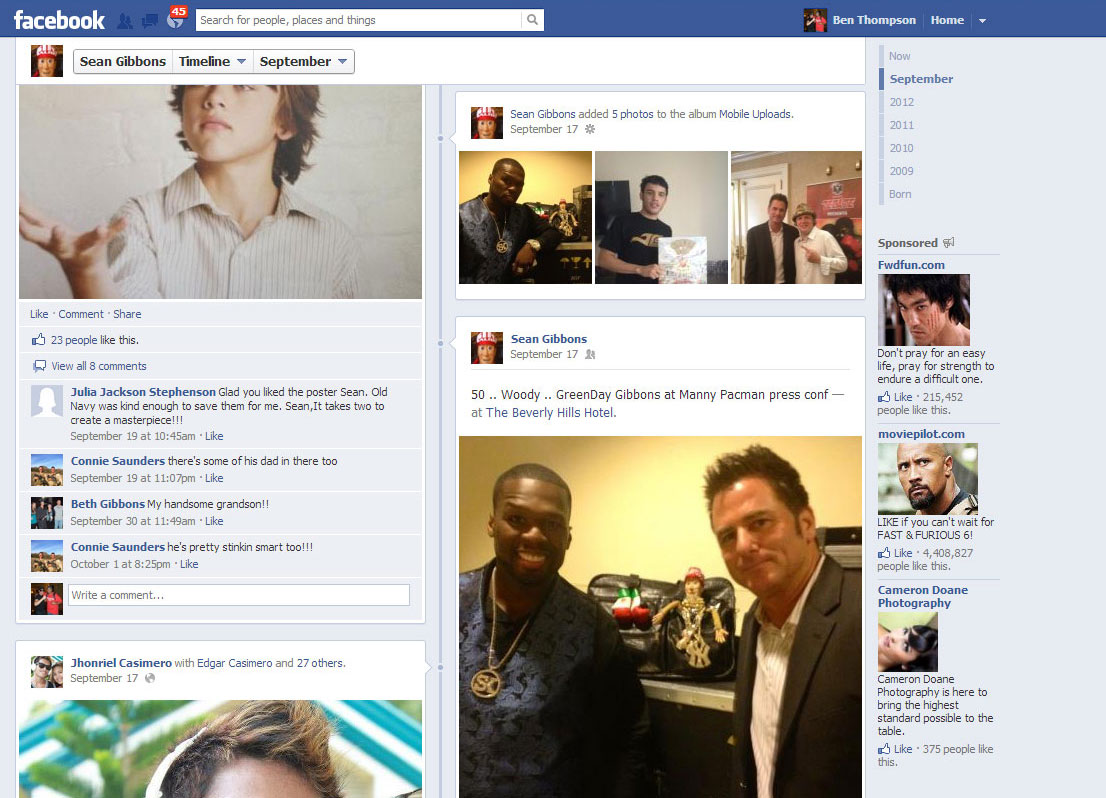This screenshot has height=798, width=1106.
Task: Jump to Born in timeline navigator
Action: pyautogui.click(x=900, y=194)
